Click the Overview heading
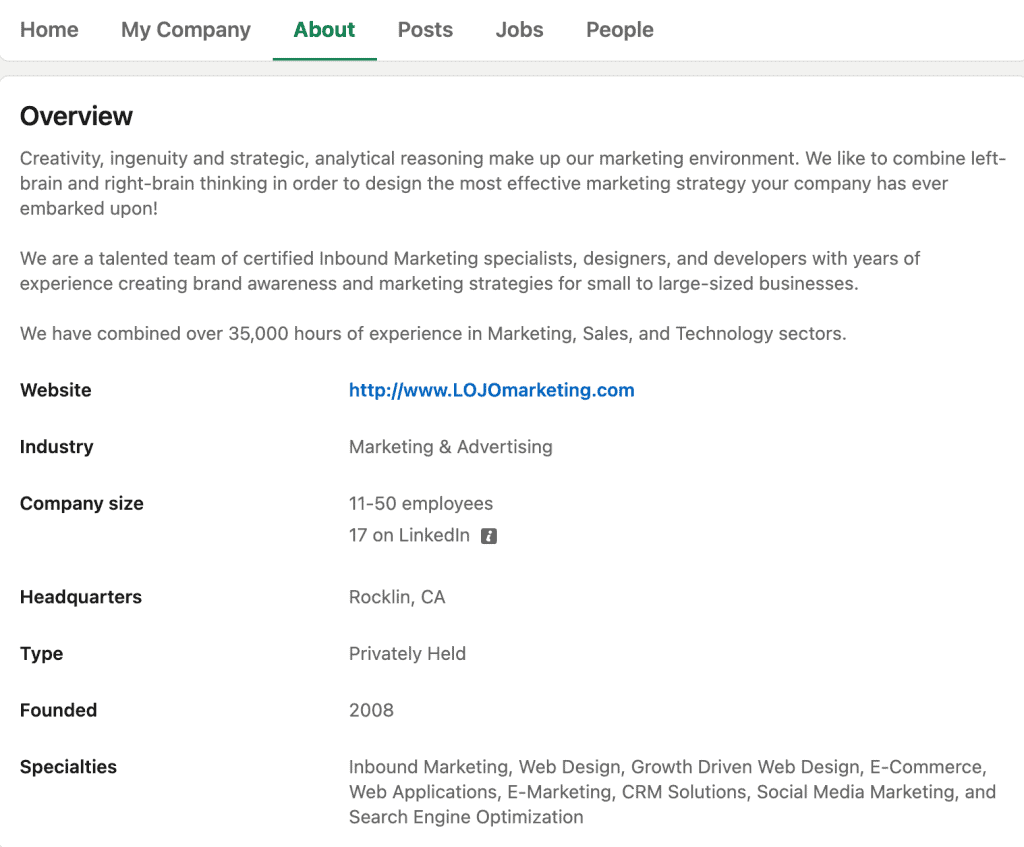This screenshot has height=847, width=1024. tap(76, 116)
